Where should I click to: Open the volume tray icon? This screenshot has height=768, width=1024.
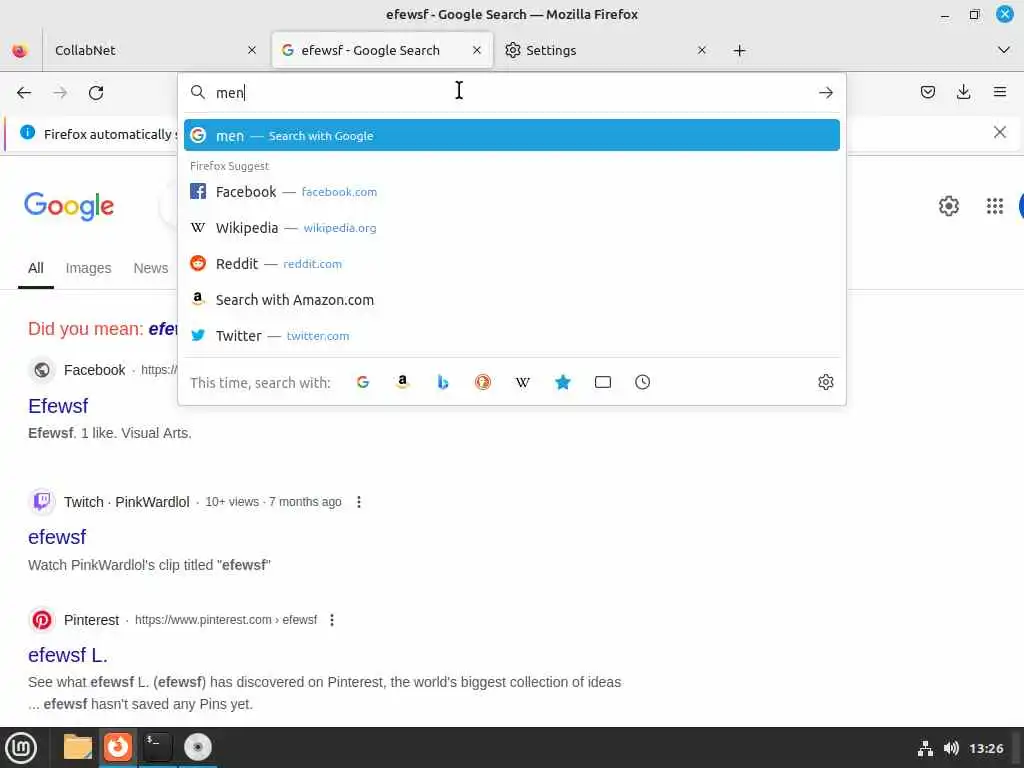pyautogui.click(x=951, y=748)
